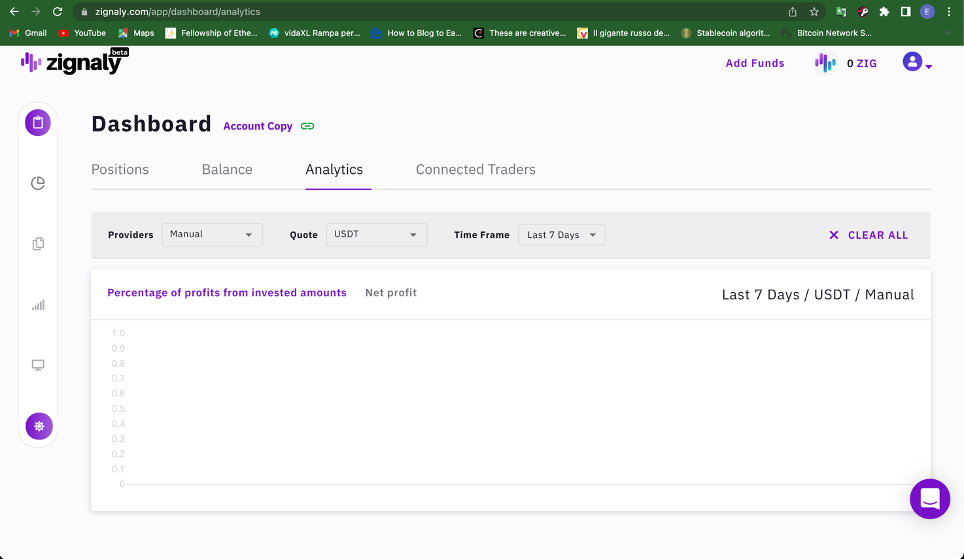
Task: Open the Chrome profile E avatar
Action: click(927, 12)
